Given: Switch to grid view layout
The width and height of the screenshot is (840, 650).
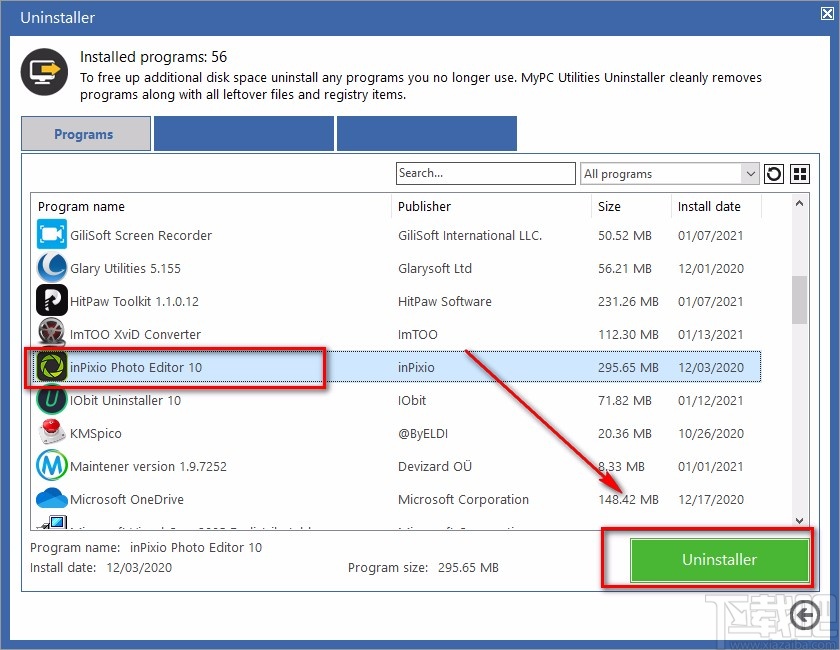Looking at the screenshot, I should pos(800,174).
